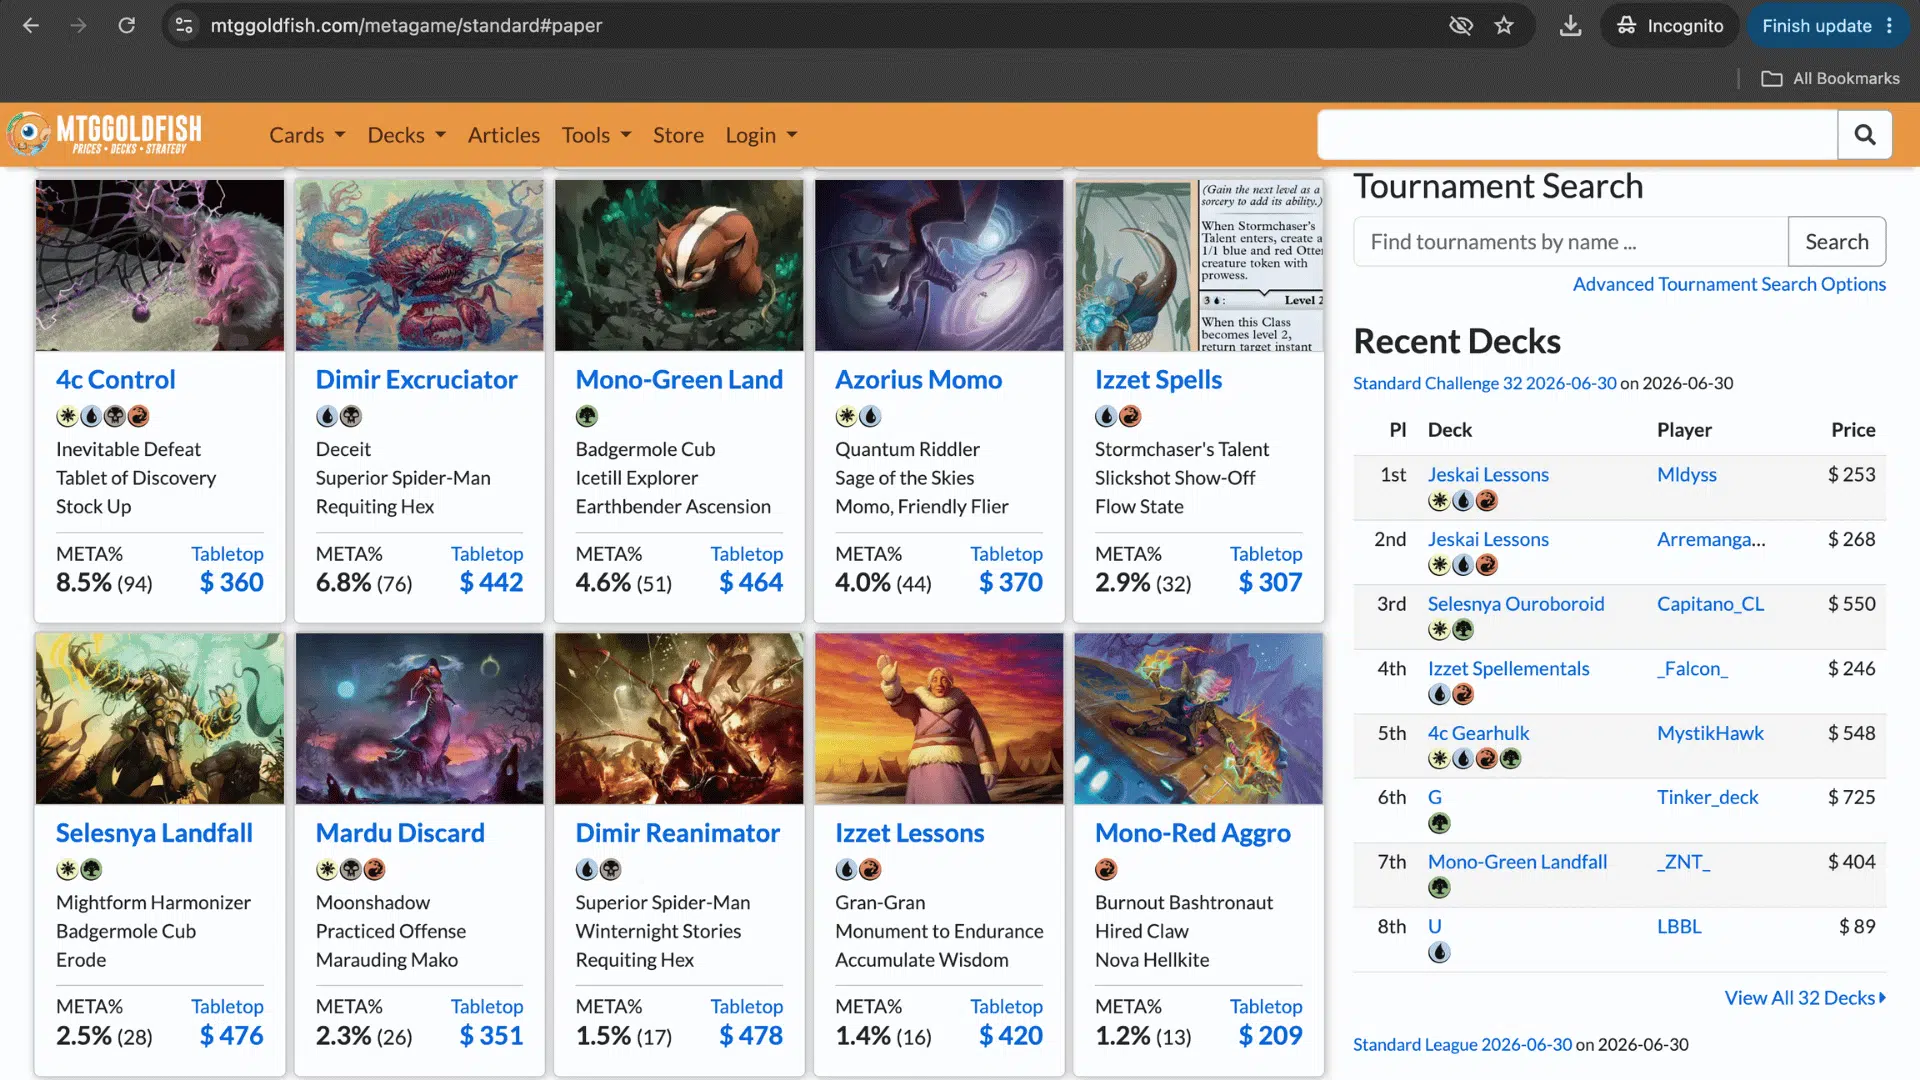Click the red mana symbol under Izzet Lessons

(x=870, y=869)
